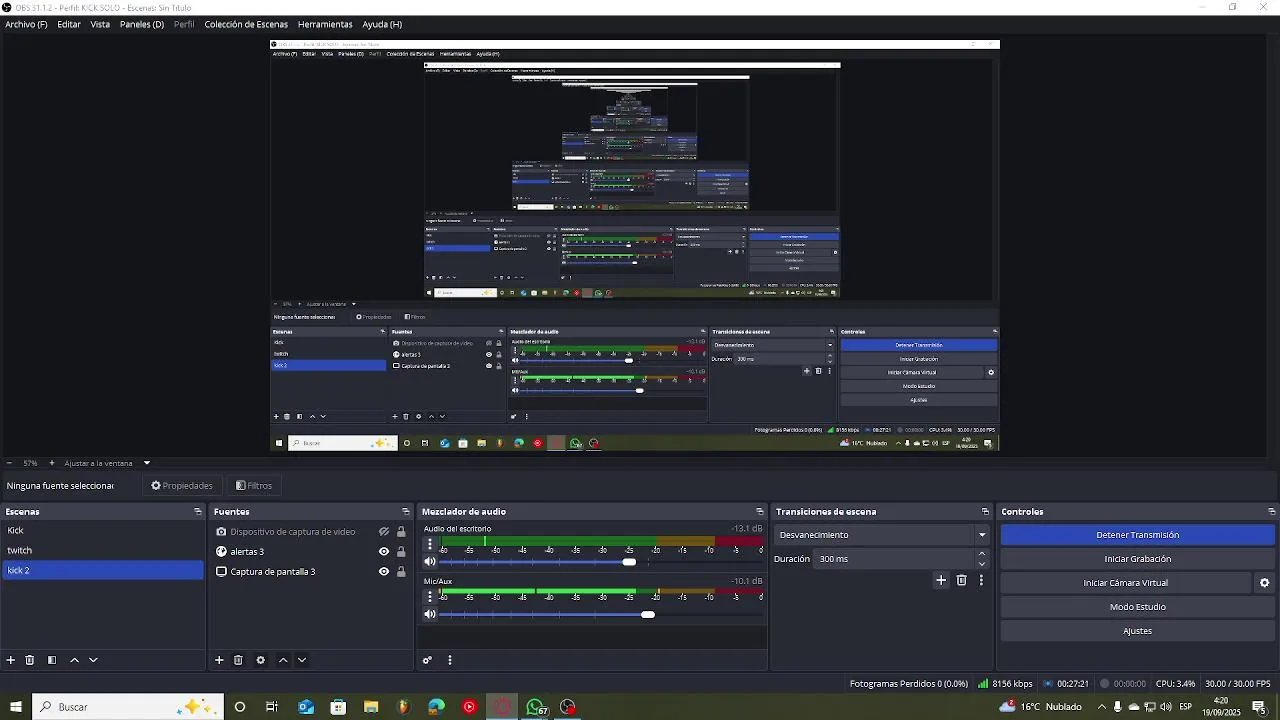Remove selected scene with trash icon

coord(30,660)
